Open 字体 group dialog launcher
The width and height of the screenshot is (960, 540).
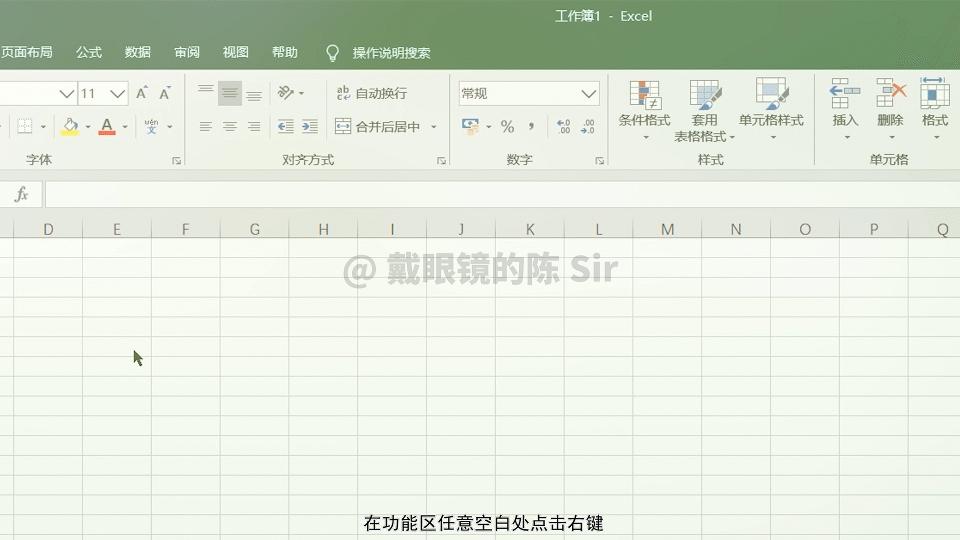coord(176,160)
